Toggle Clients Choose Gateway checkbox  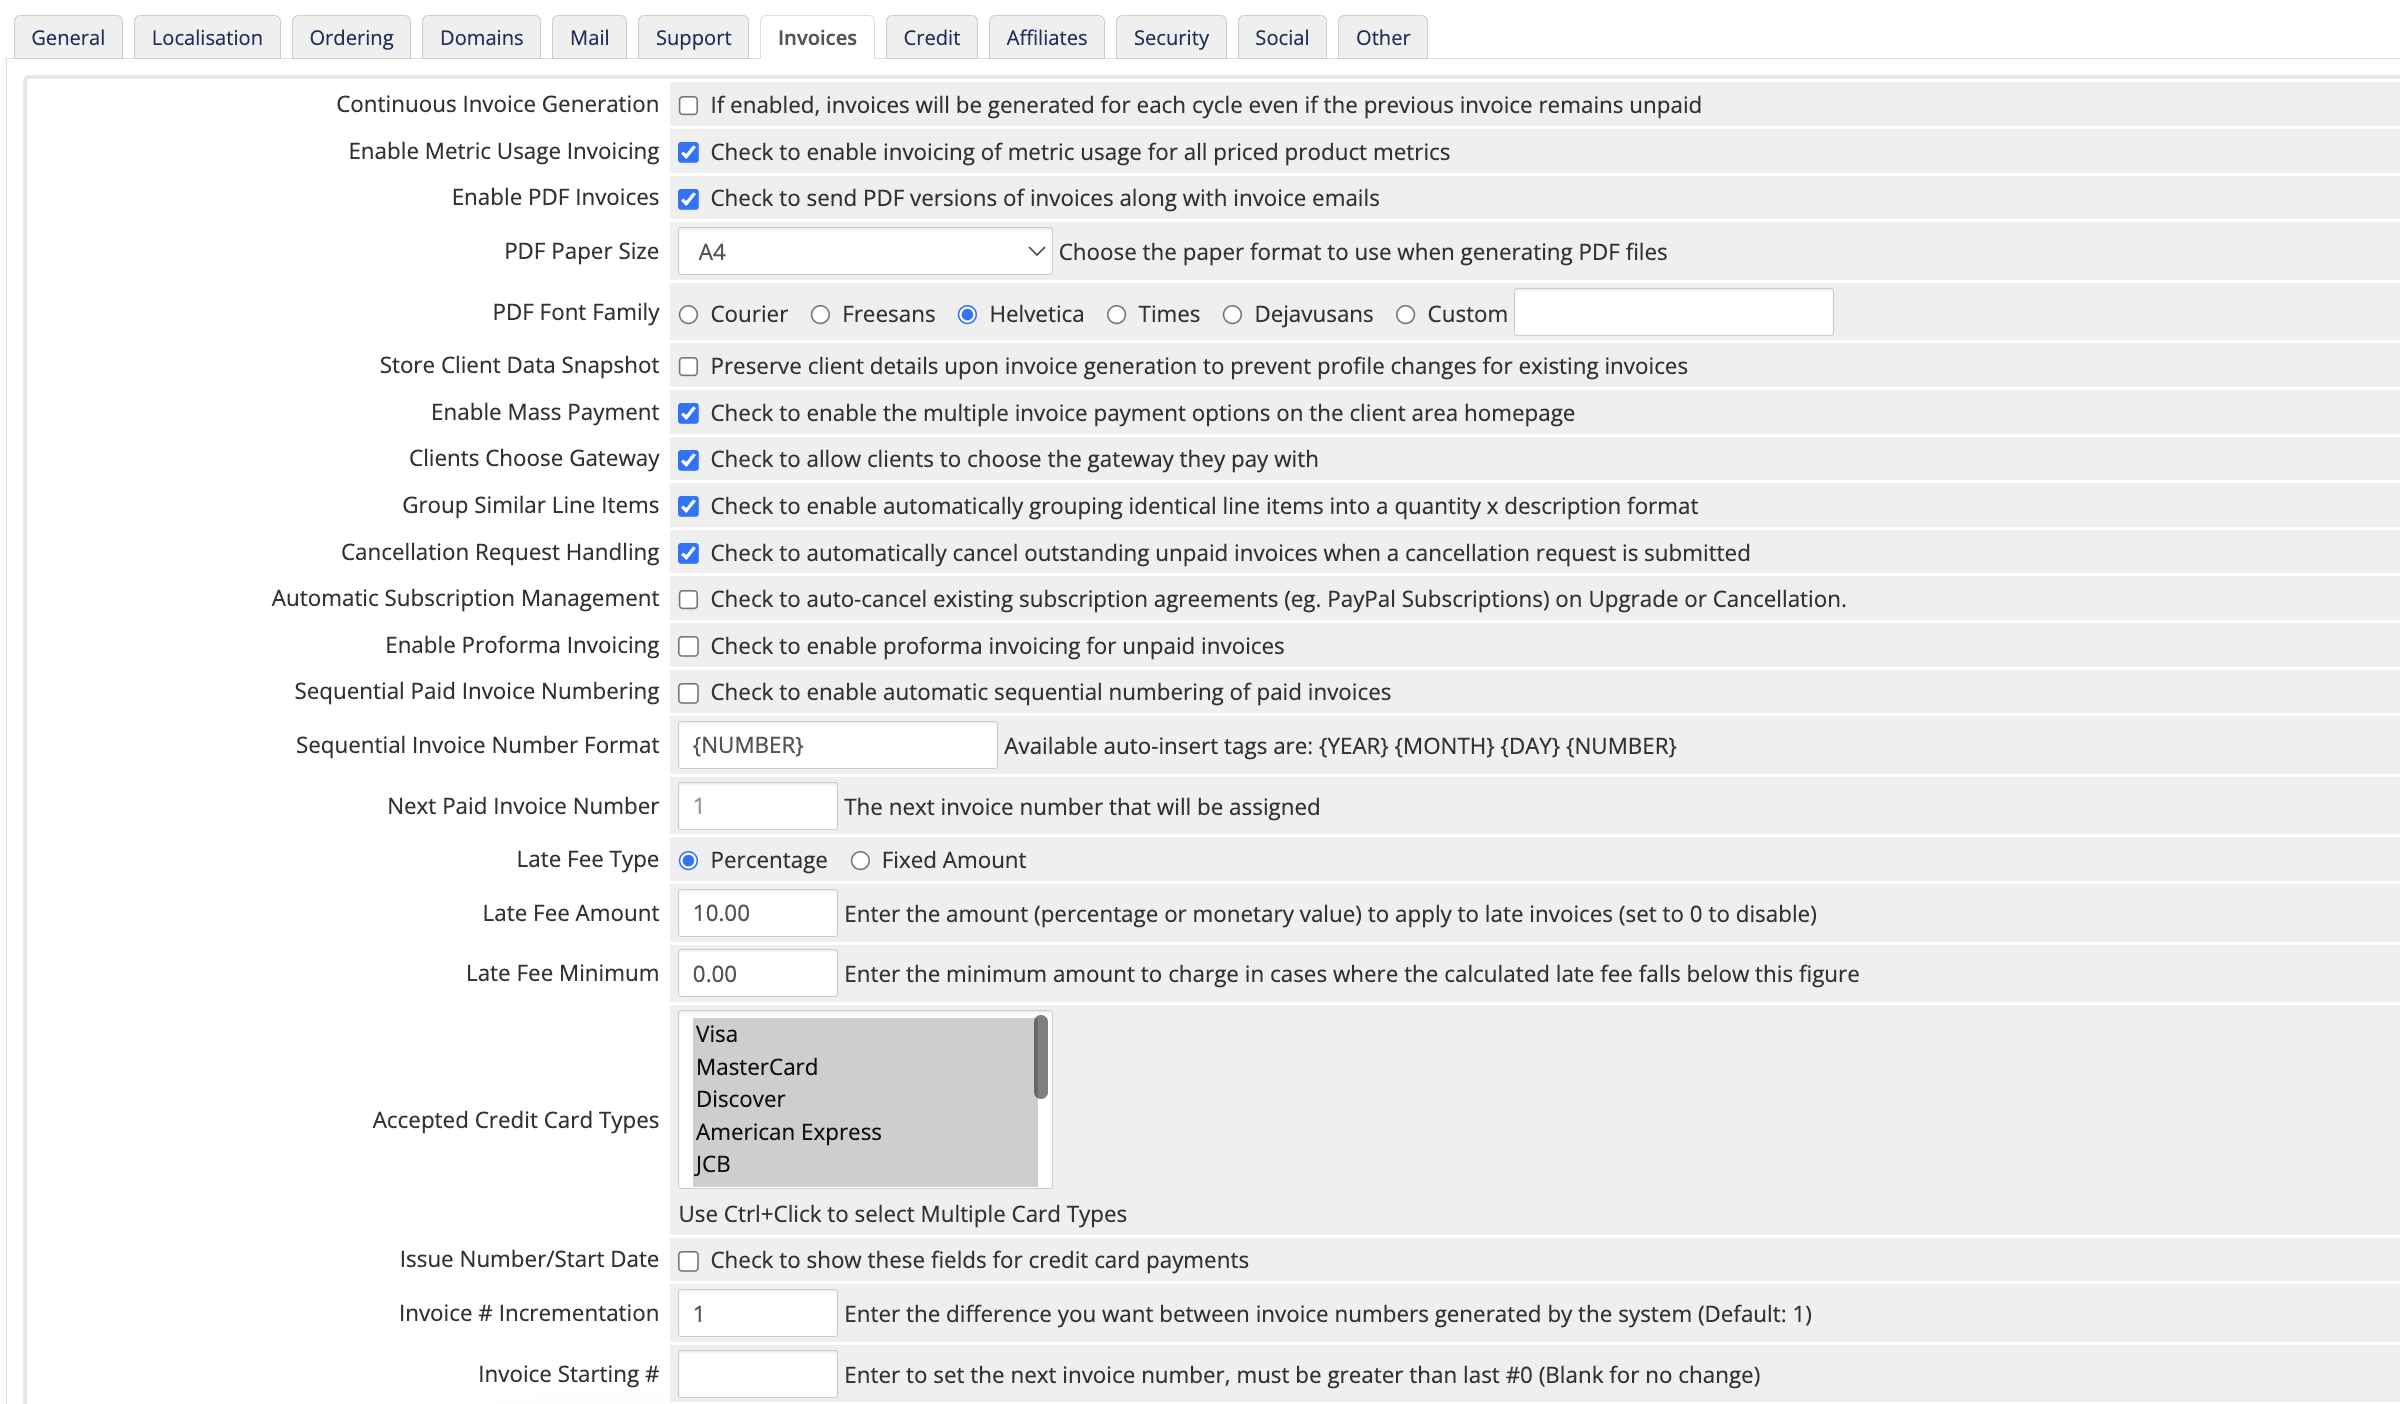(x=688, y=460)
